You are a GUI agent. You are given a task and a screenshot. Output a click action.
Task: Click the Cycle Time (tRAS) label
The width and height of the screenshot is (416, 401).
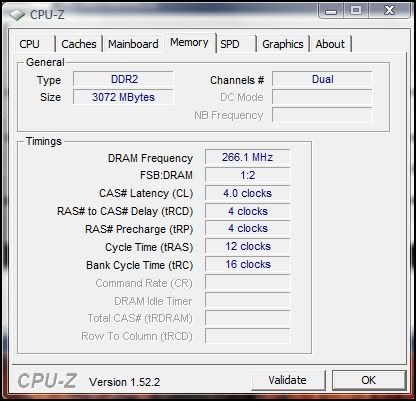click(149, 247)
